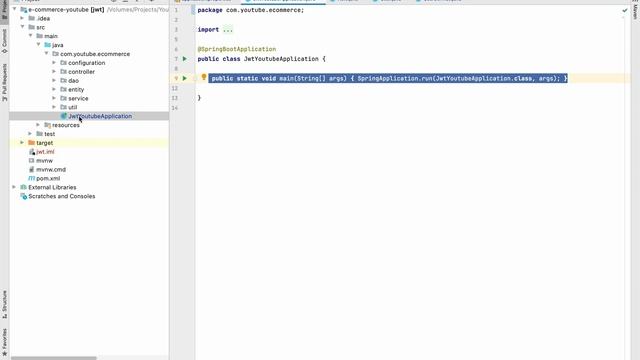Collapse the main folder
Image resolution: width=640 pixels, height=360 pixels.
pyautogui.click(x=31, y=36)
